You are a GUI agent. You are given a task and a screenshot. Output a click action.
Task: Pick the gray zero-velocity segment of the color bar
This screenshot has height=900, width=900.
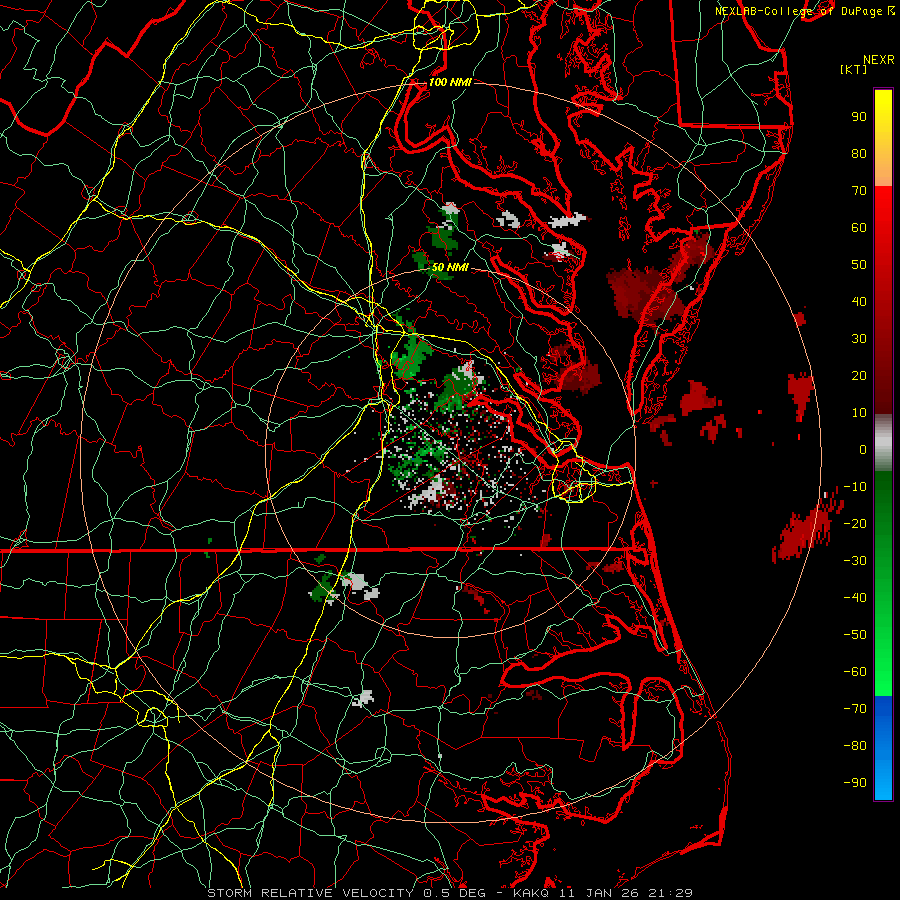(883, 443)
